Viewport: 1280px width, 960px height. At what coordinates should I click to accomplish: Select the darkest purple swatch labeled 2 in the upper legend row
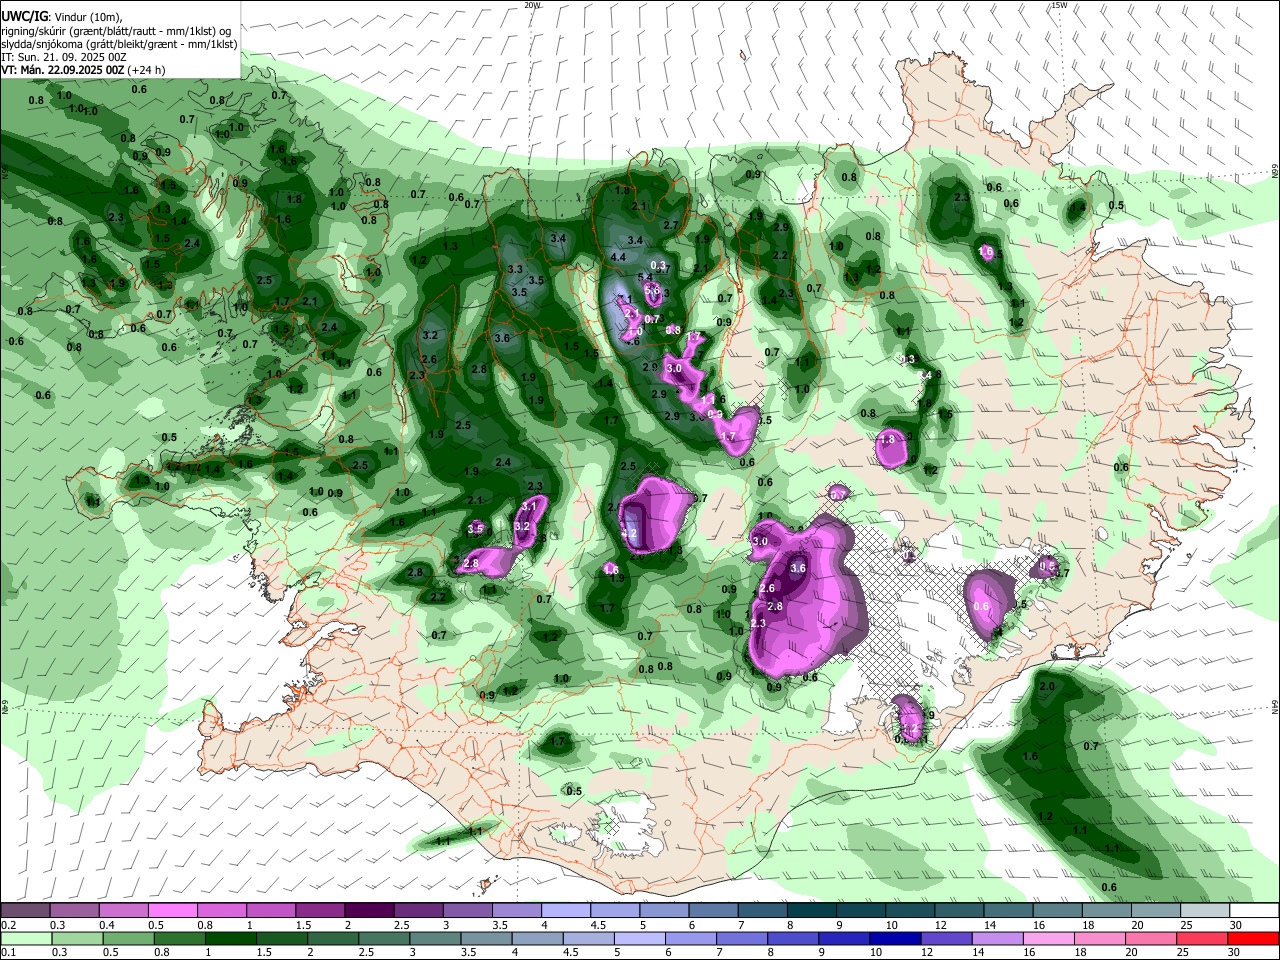coord(369,911)
